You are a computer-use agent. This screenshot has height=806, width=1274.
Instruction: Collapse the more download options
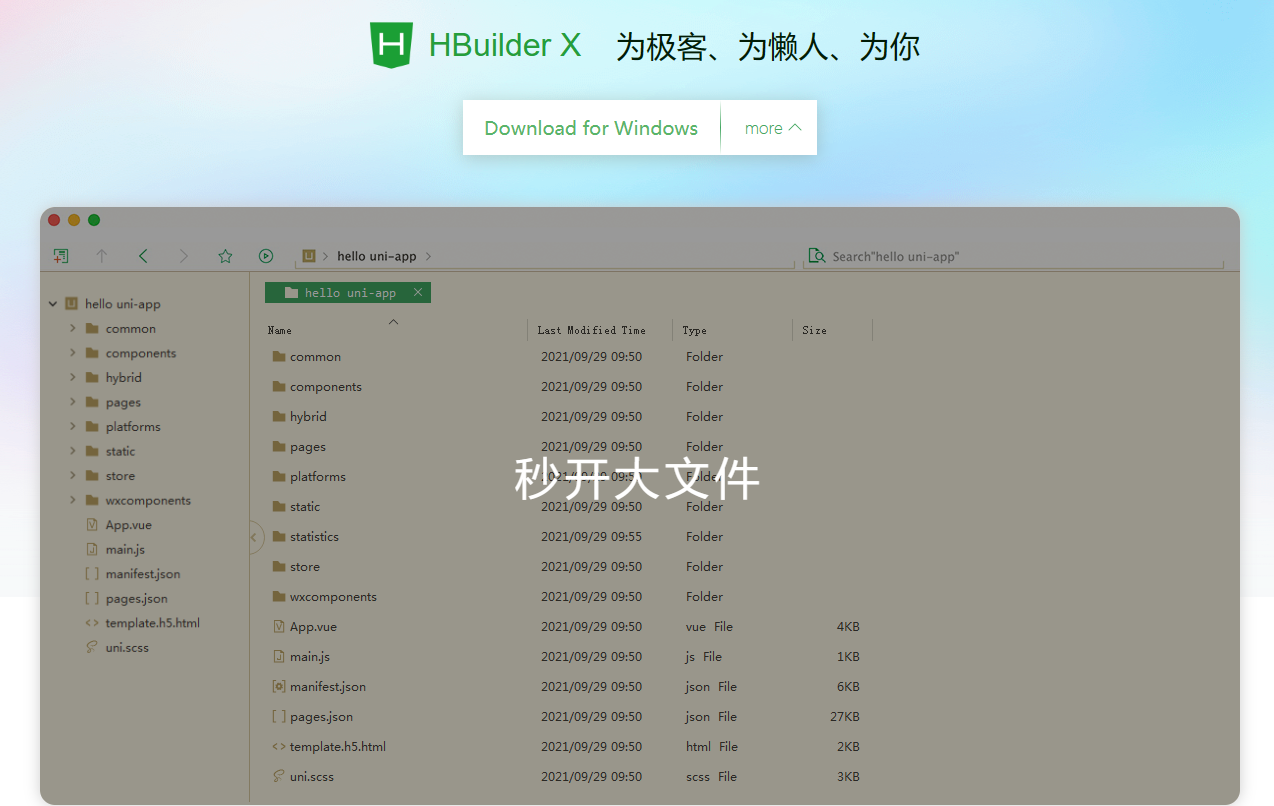pos(773,128)
